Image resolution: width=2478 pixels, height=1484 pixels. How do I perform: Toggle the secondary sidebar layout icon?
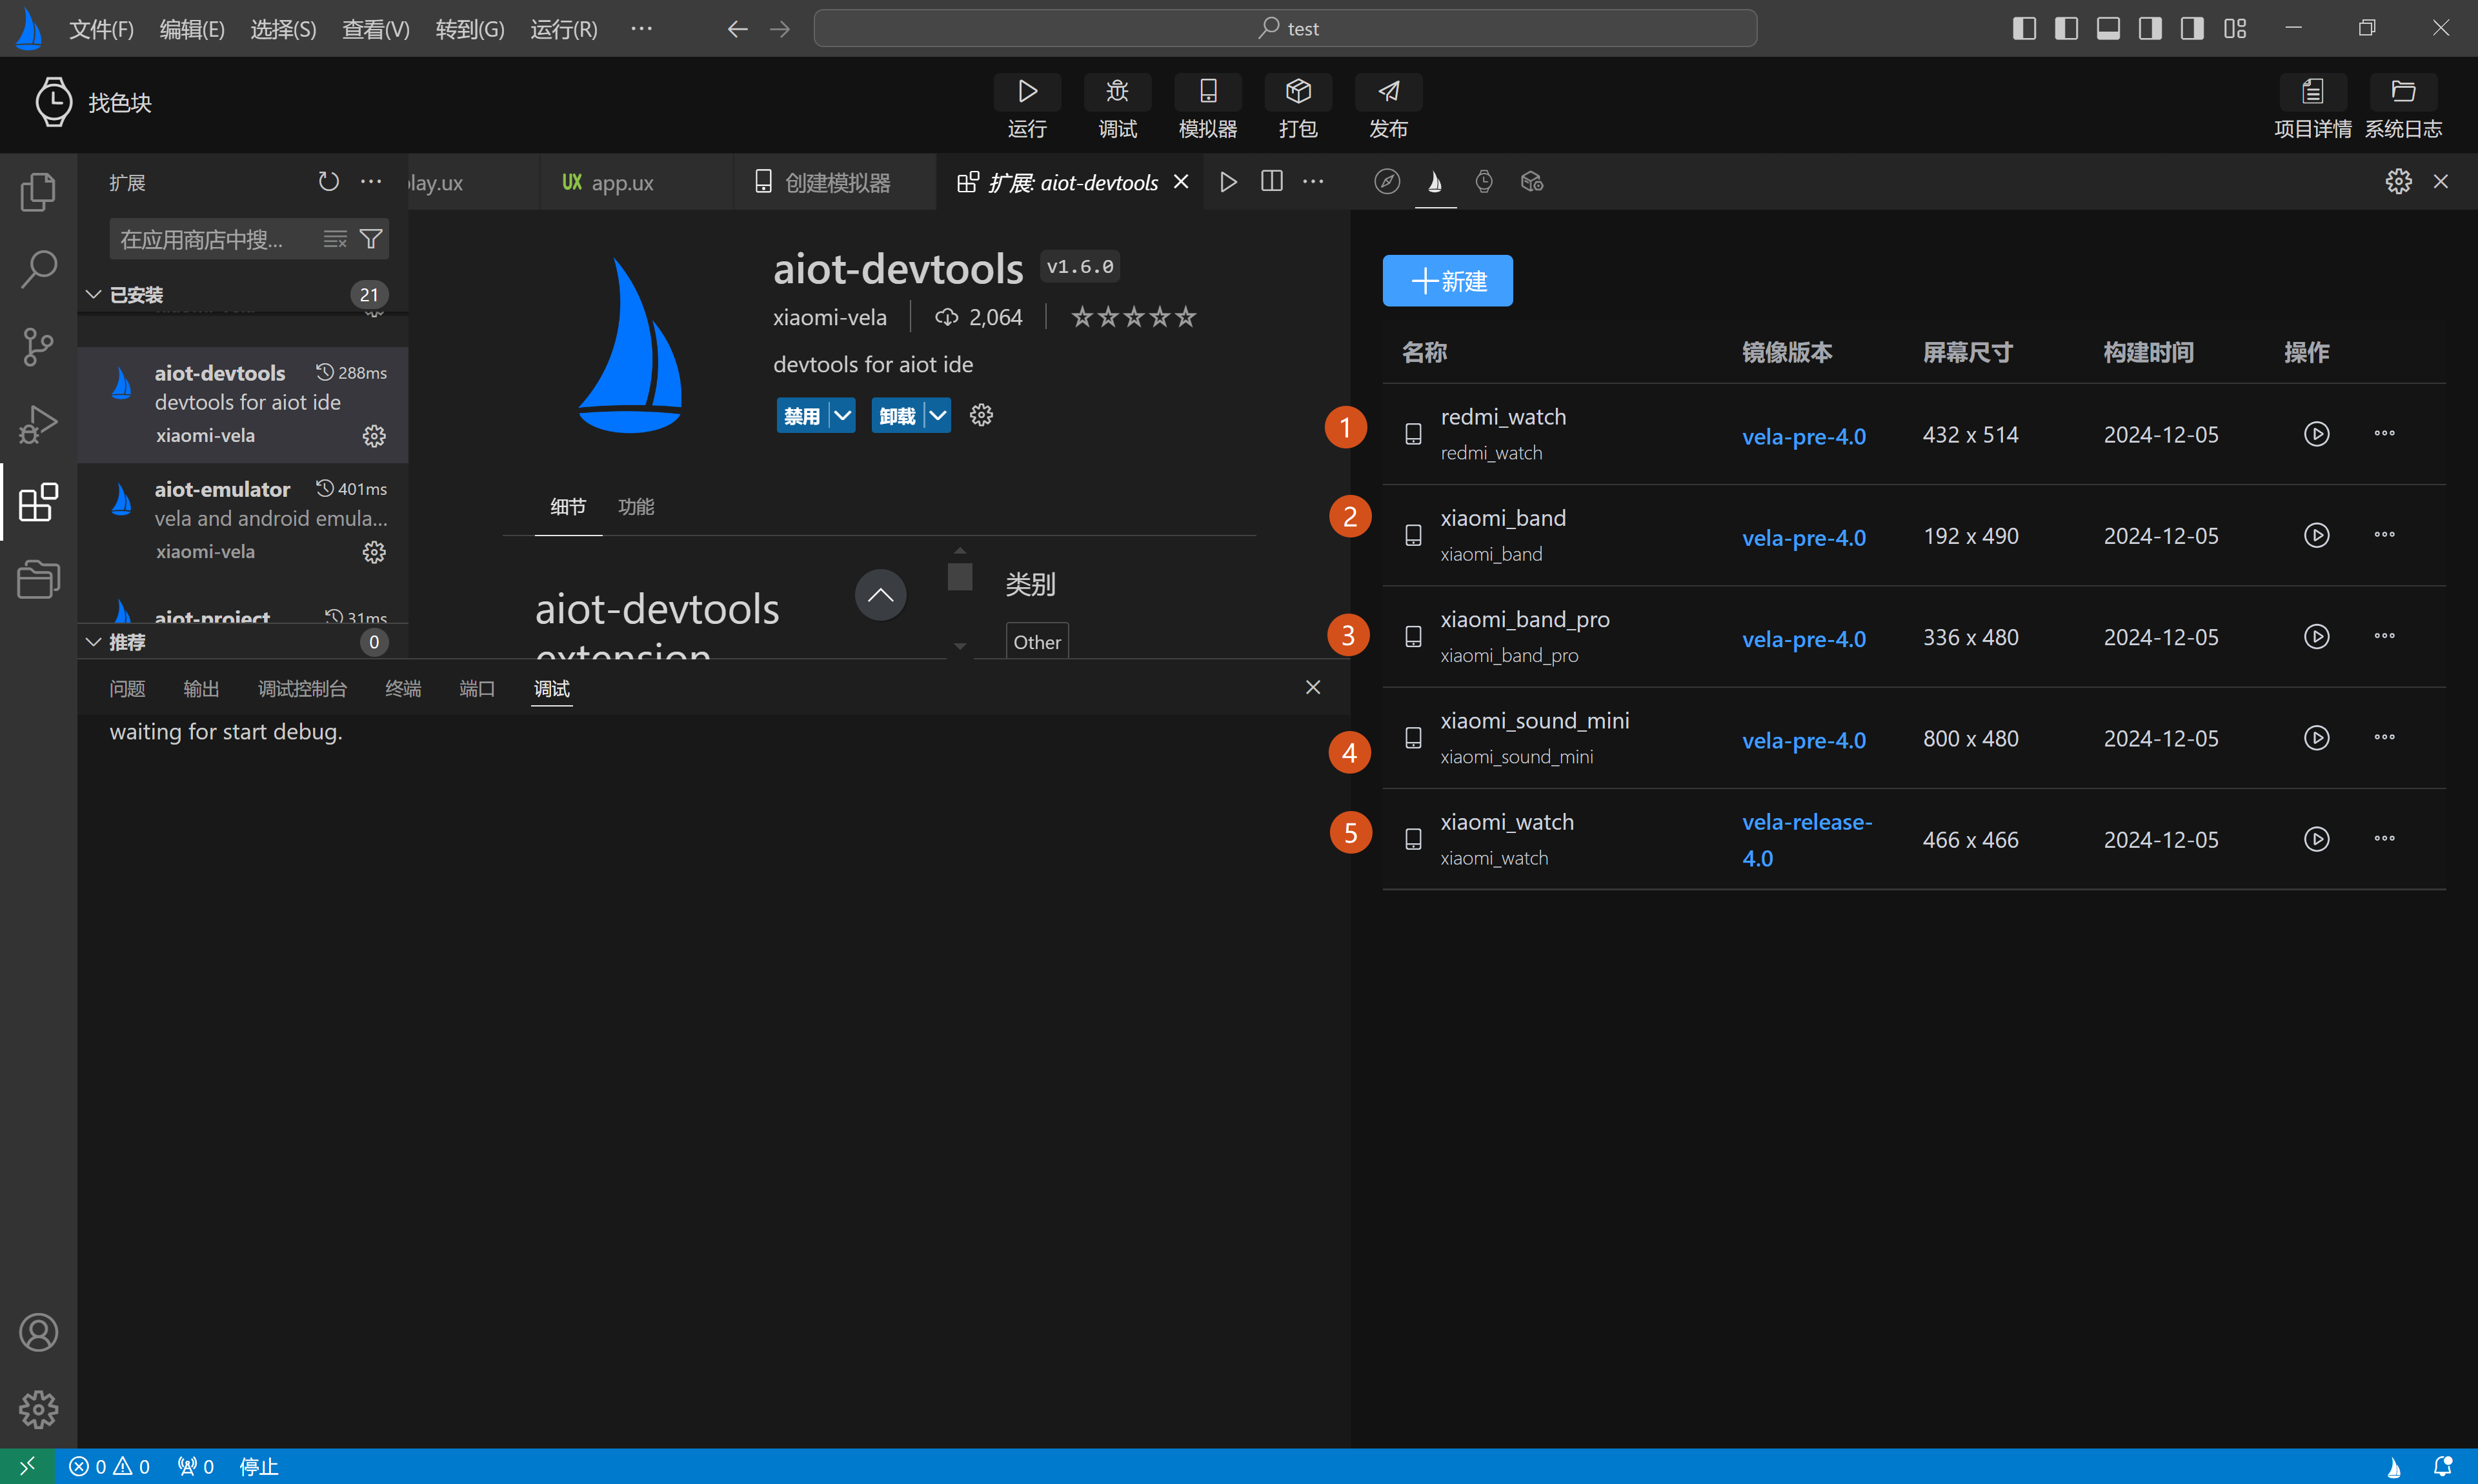click(x=2150, y=28)
